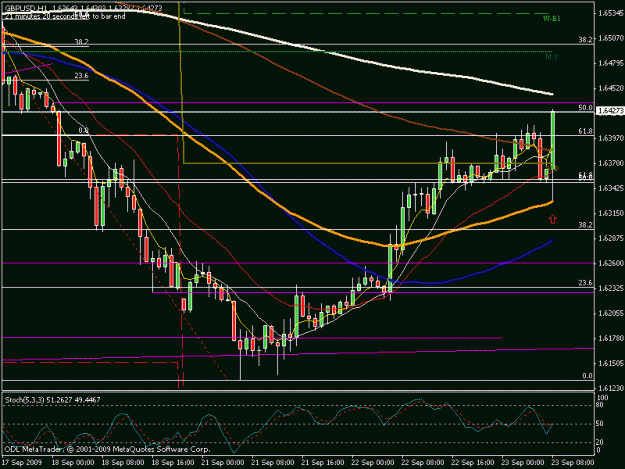The image size is (625, 469).
Task: Click the W-R1 pivot level label
Action: point(552,18)
